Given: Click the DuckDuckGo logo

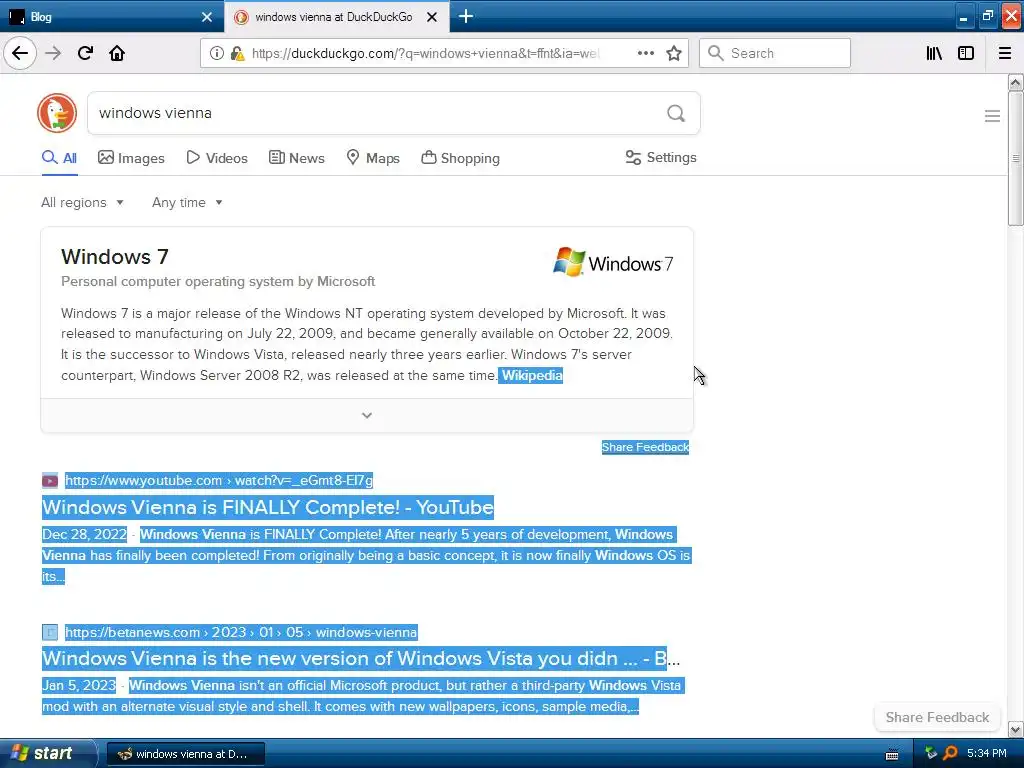Looking at the screenshot, I should (x=57, y=113).
